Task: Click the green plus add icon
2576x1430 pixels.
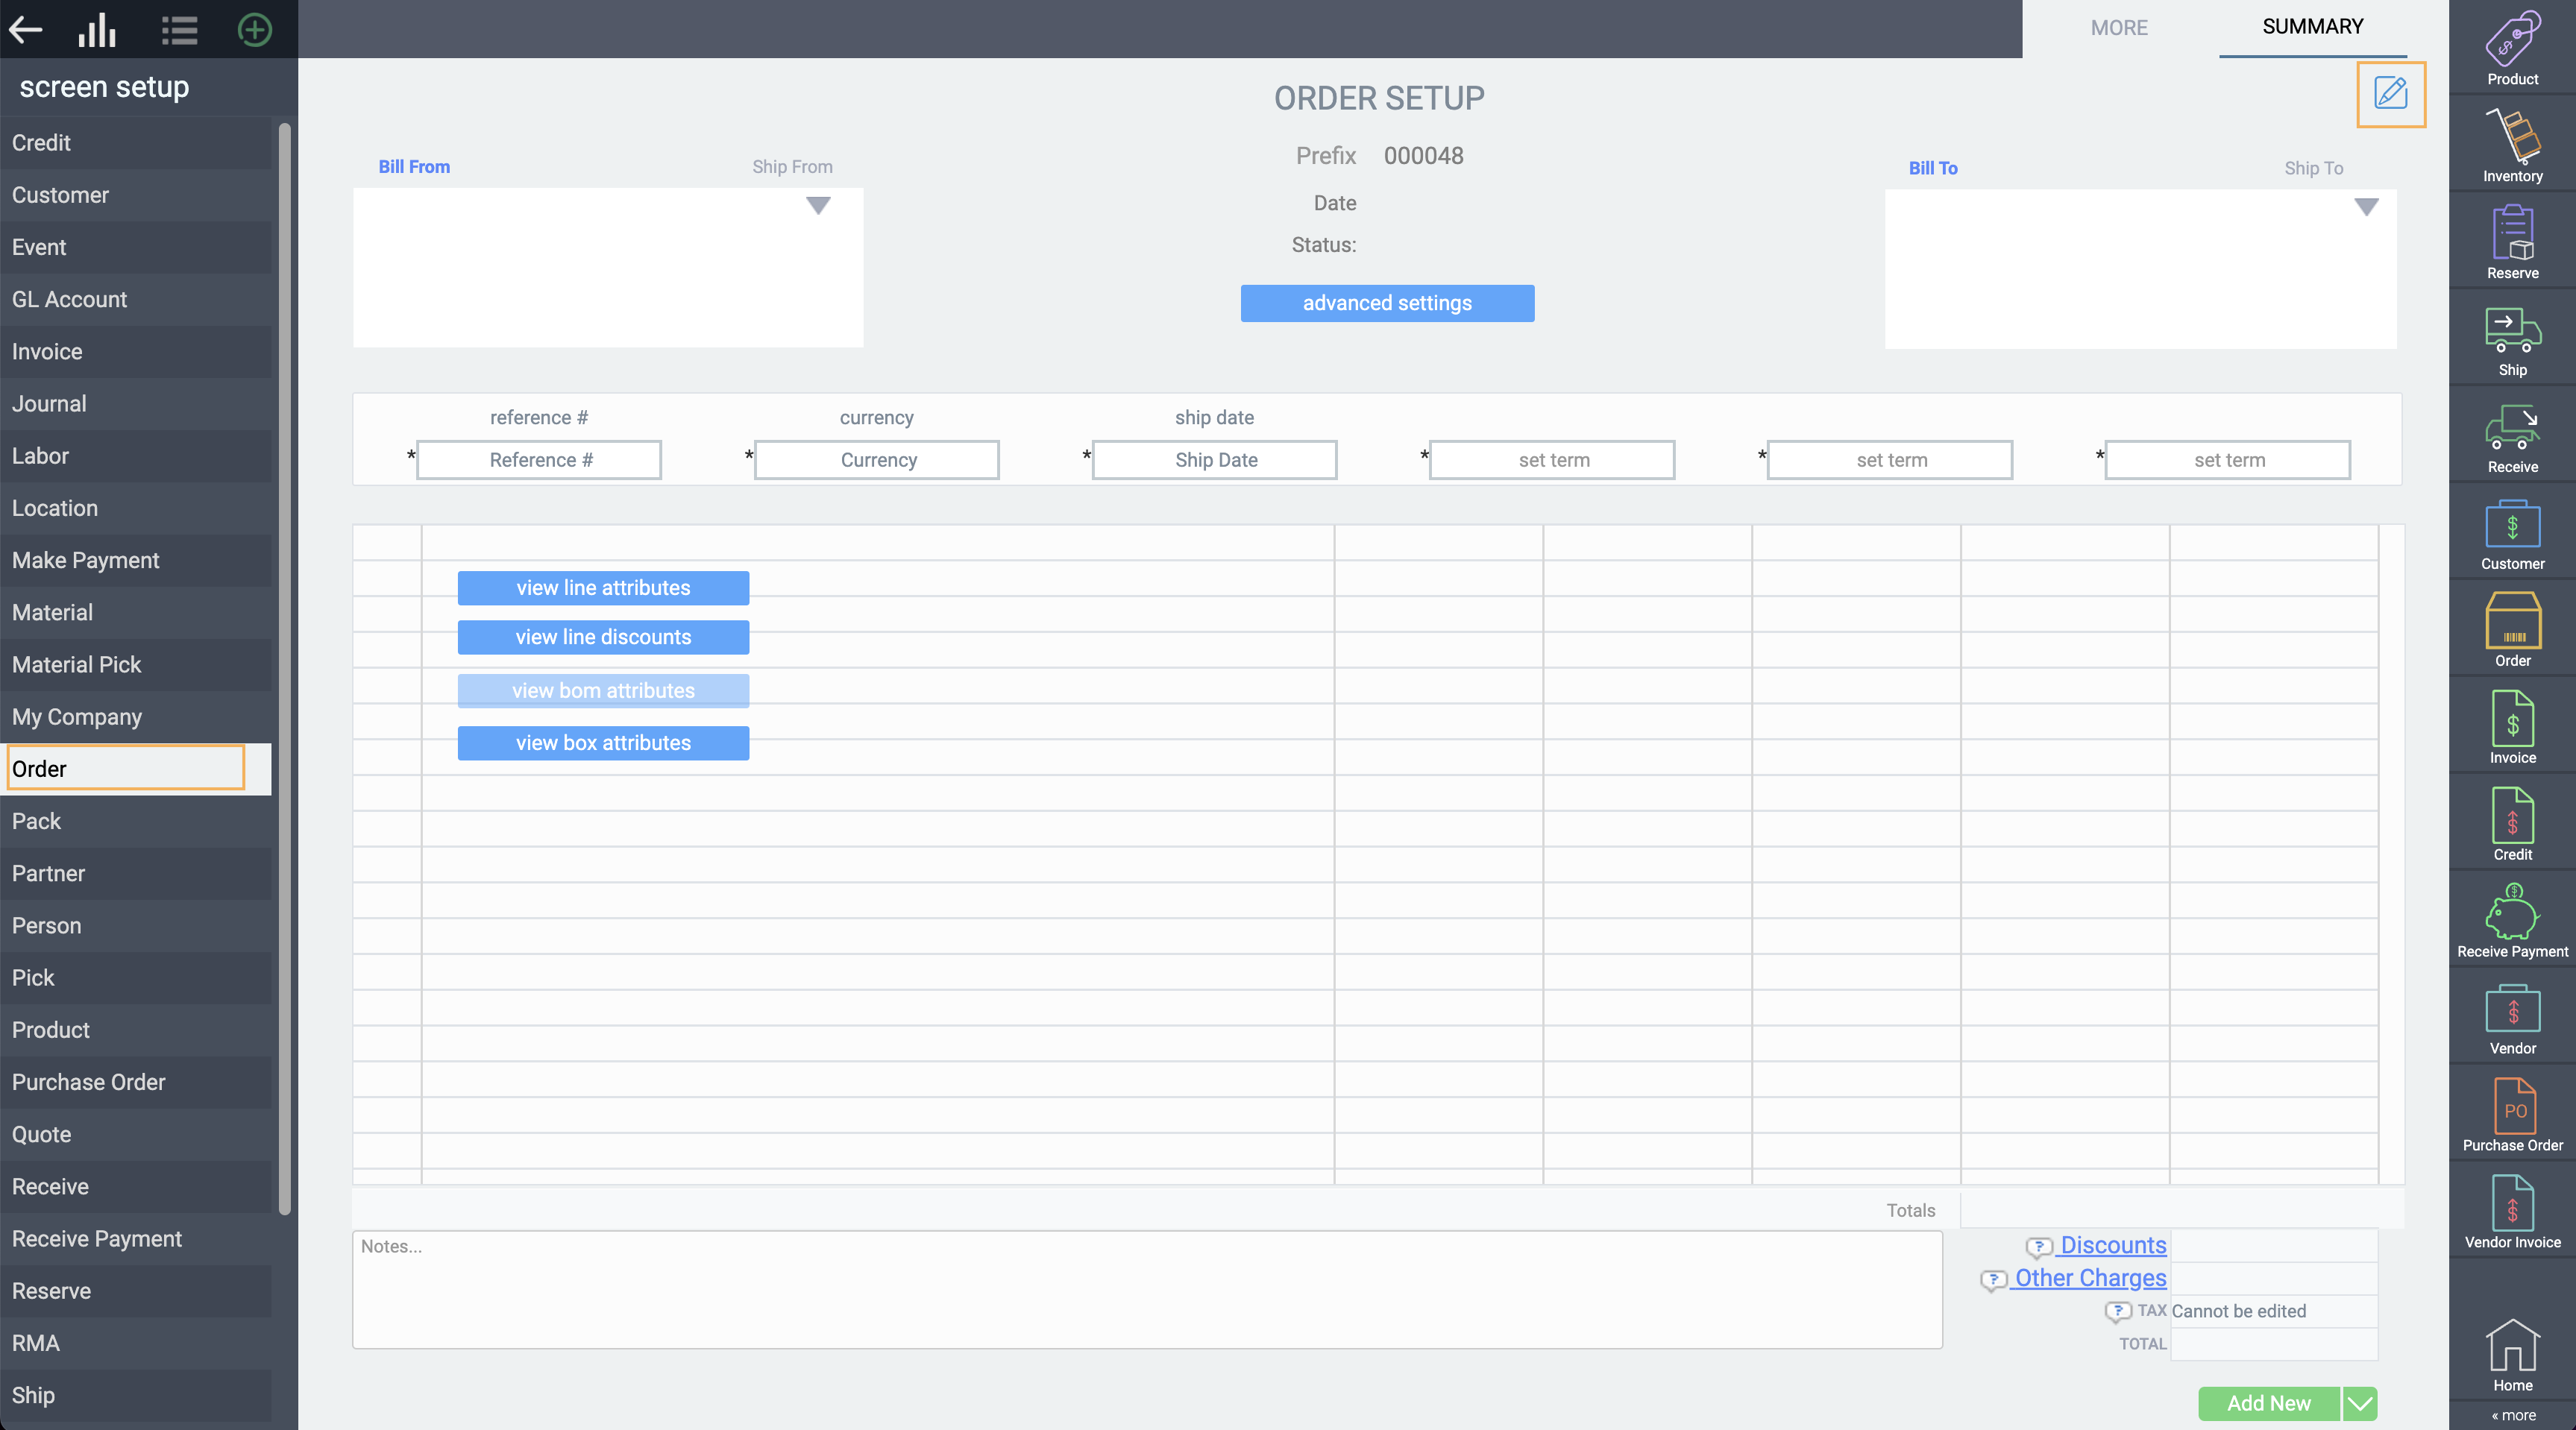Action: click(x=255, y=30)
